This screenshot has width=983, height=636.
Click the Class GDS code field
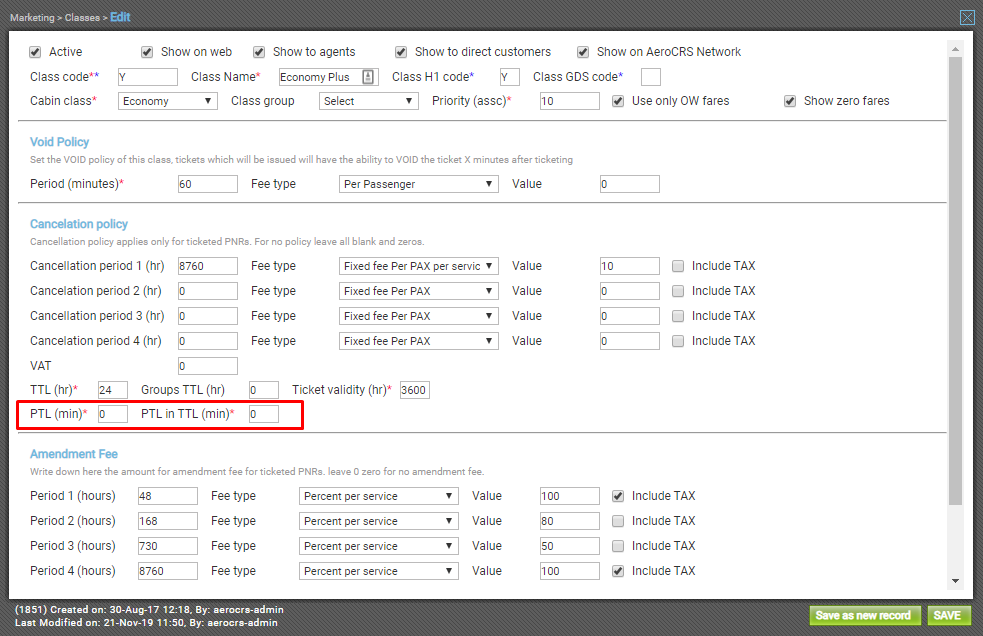pyautogui.click(x=651, y=77)
